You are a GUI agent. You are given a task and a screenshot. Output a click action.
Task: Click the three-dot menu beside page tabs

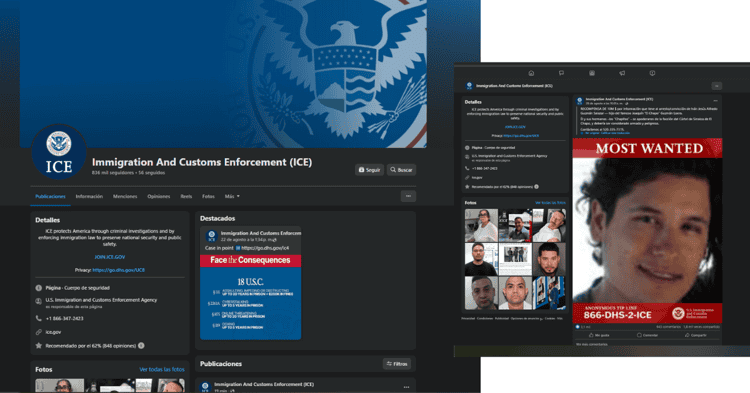(408, 196)
